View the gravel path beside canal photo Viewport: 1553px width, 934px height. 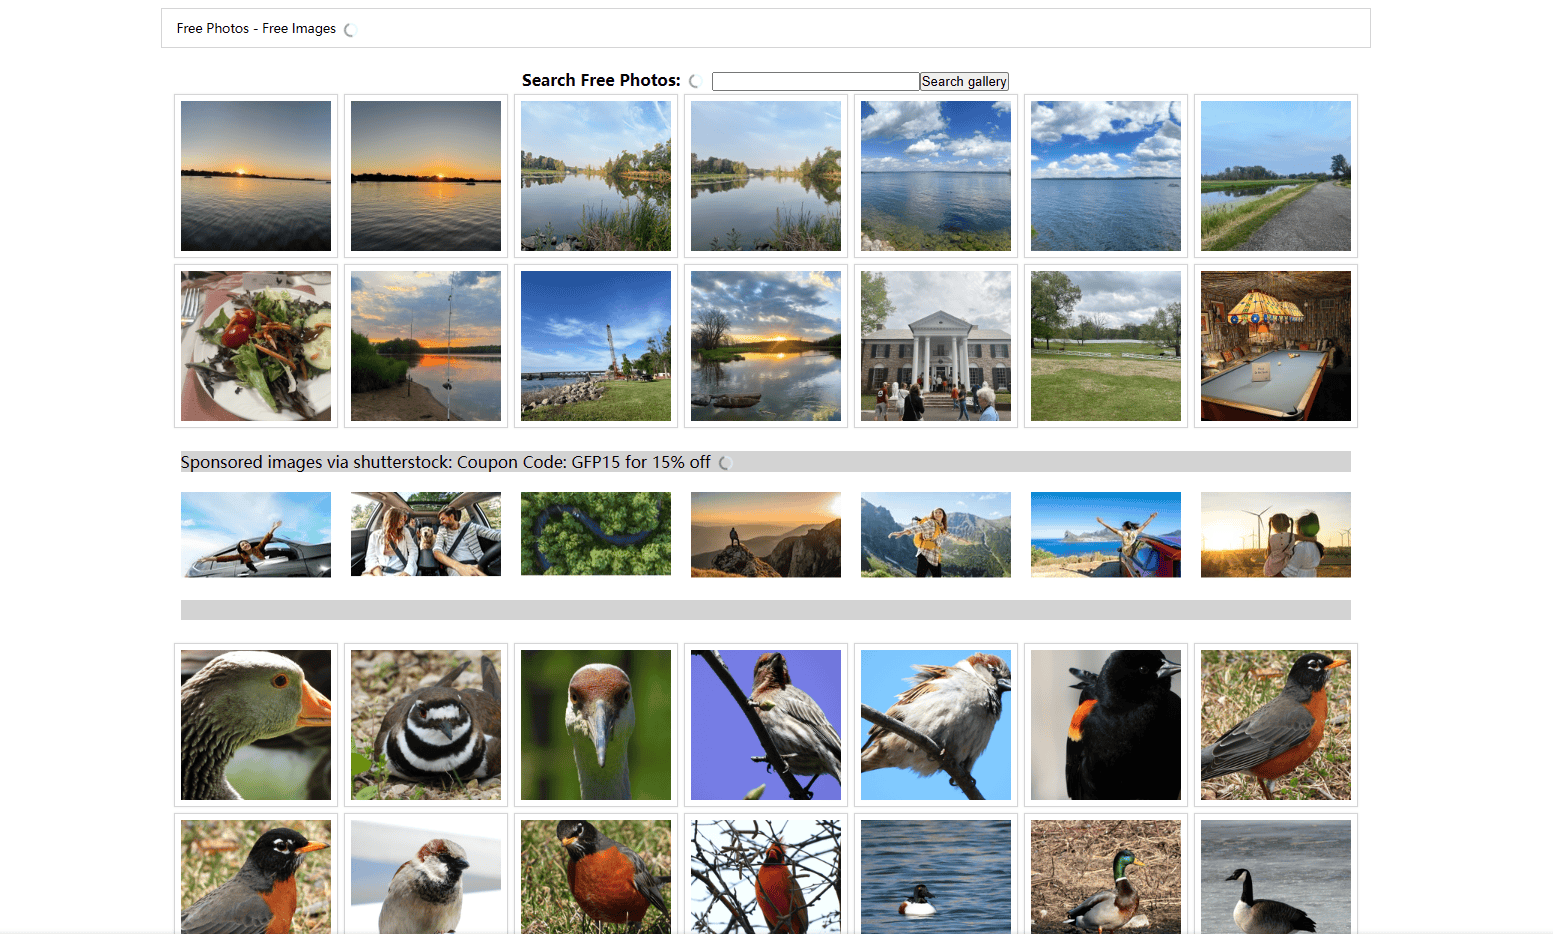pyautogui.click(x=1275, y=175)
